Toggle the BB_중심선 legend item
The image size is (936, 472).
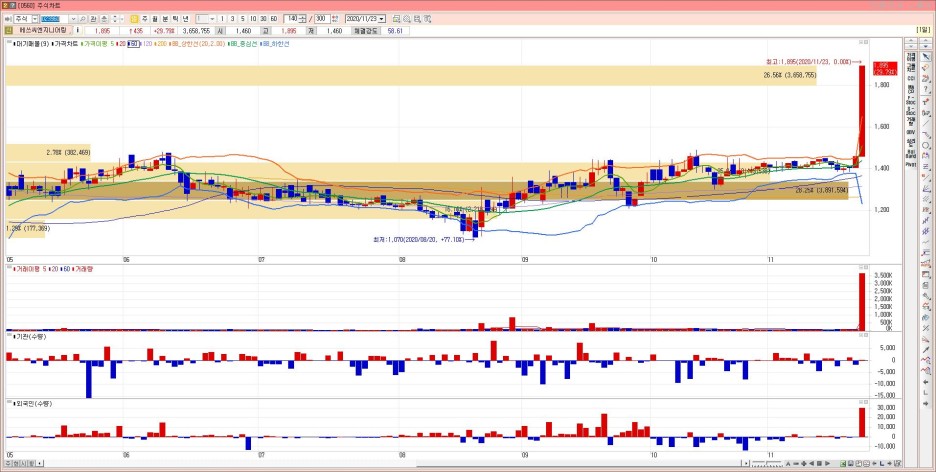coord(243,44)
